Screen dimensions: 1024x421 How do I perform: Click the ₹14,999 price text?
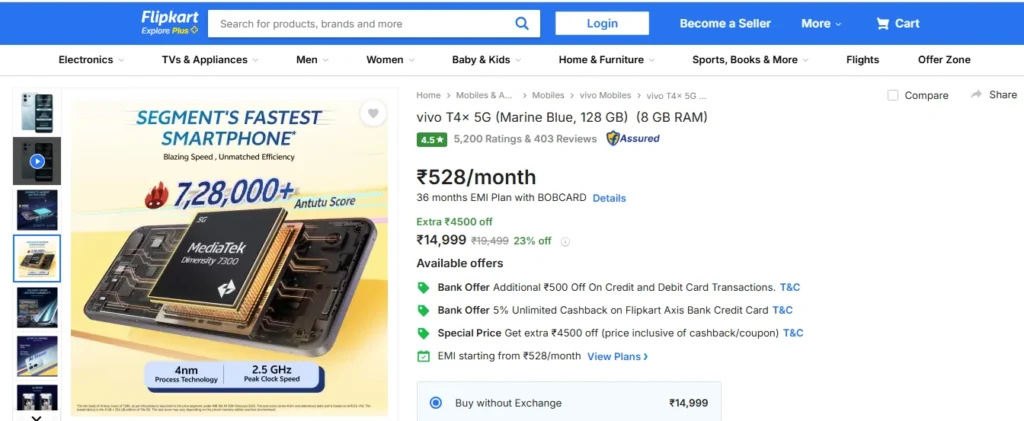(x=441, y=240)
